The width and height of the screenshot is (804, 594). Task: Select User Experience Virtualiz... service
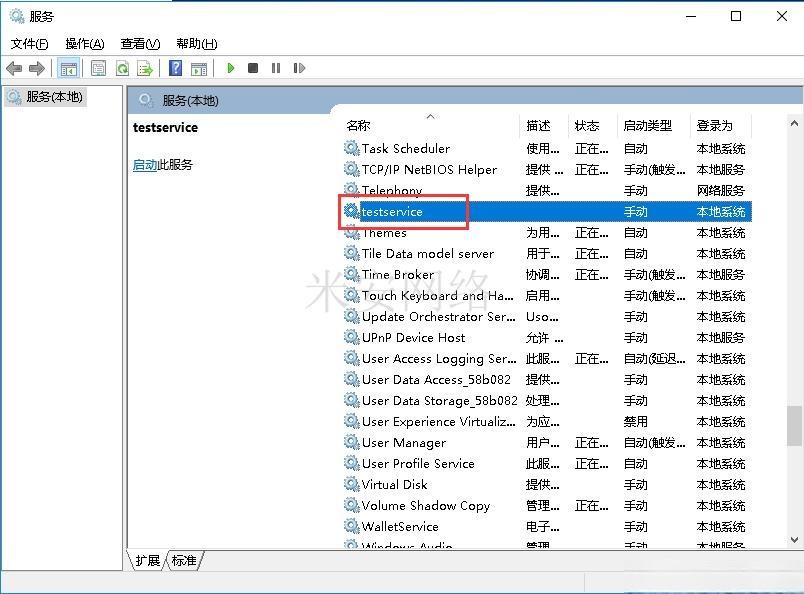point(547,422)
